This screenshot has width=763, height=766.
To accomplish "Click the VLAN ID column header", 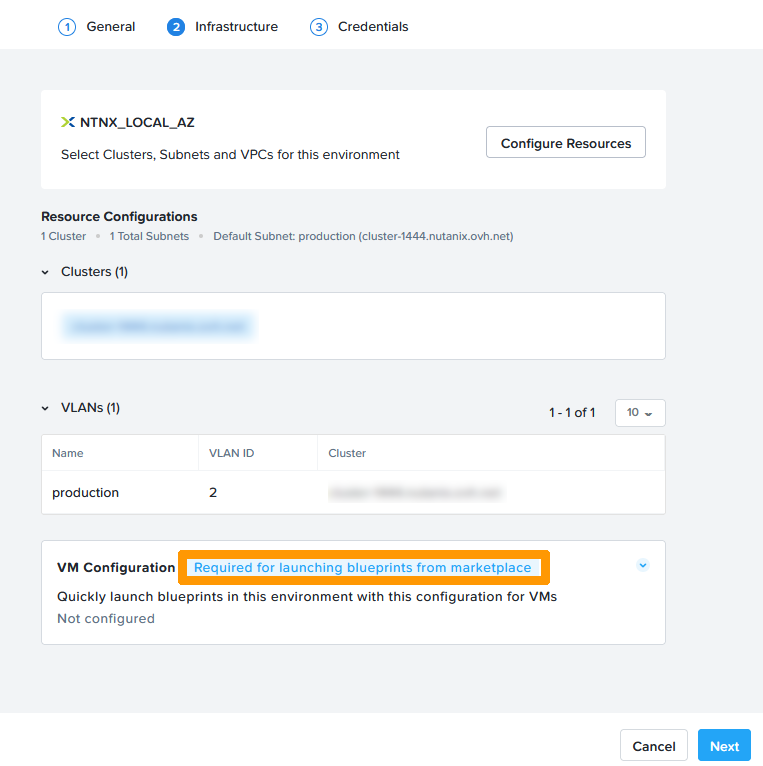I will pos(231,453).
